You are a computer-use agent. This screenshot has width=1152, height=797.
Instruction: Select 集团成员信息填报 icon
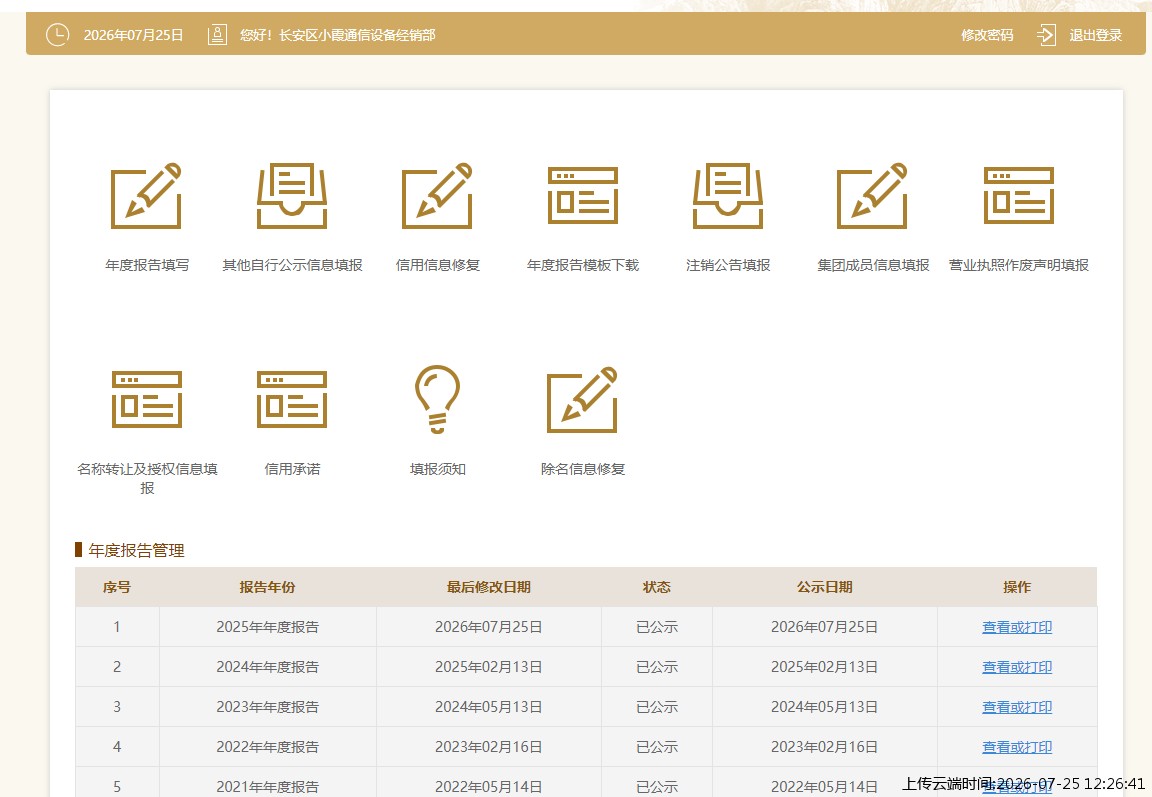[873, 195]
